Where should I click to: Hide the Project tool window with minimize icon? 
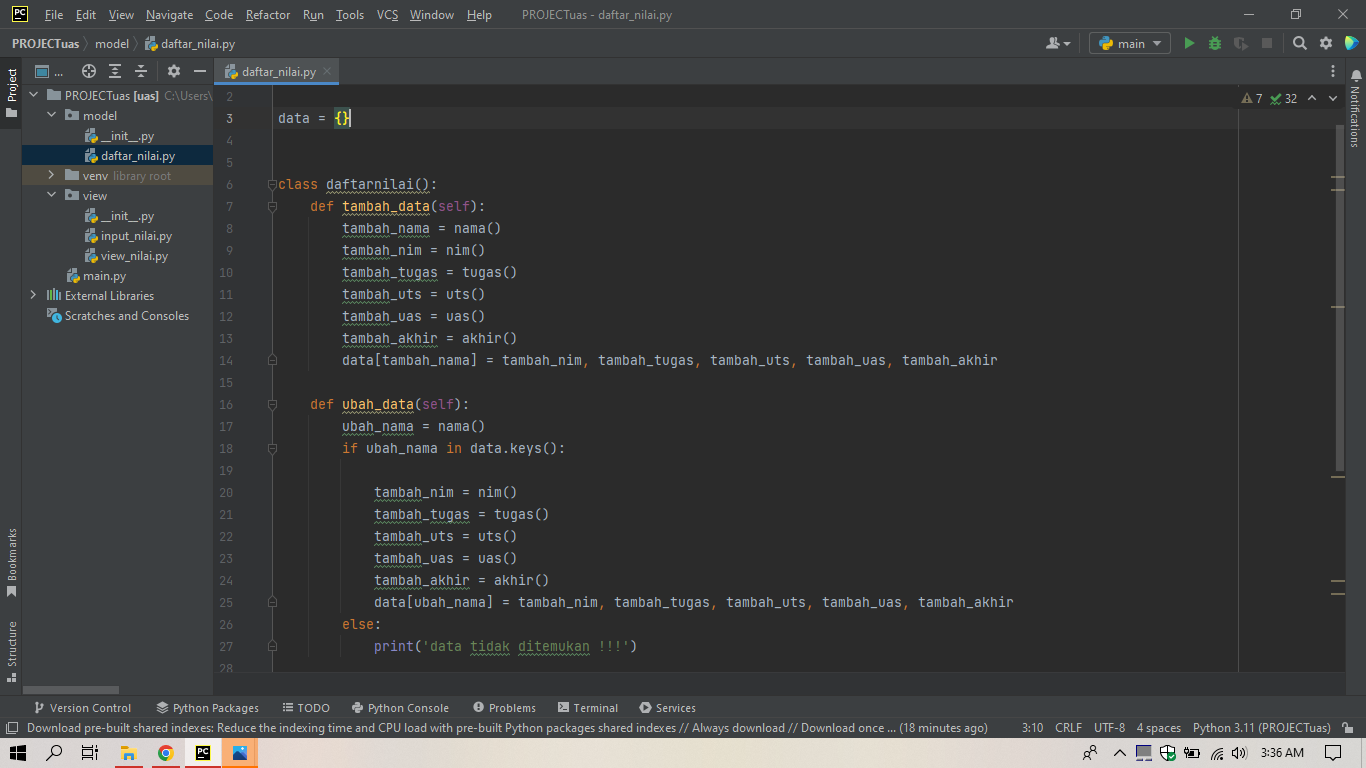click(x=199, y=71)
